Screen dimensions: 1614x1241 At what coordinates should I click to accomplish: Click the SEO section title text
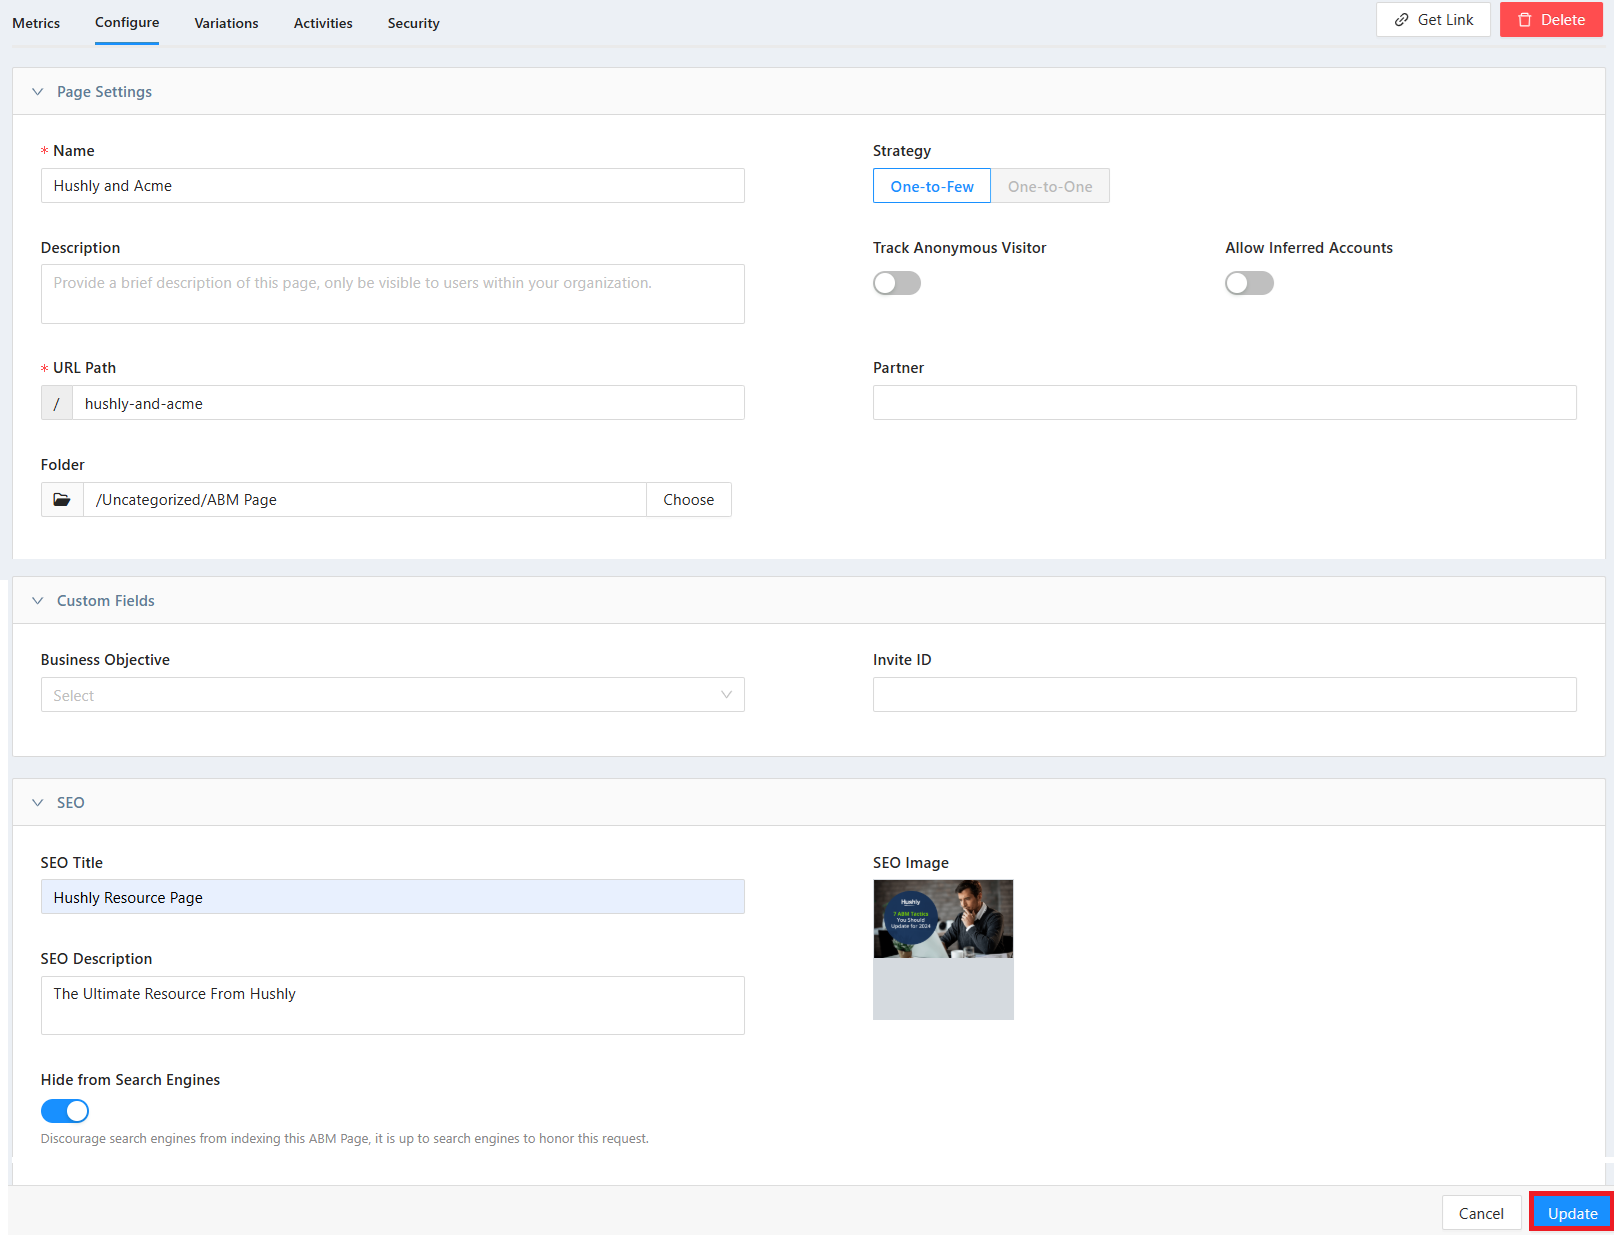(x=71, y=803)
